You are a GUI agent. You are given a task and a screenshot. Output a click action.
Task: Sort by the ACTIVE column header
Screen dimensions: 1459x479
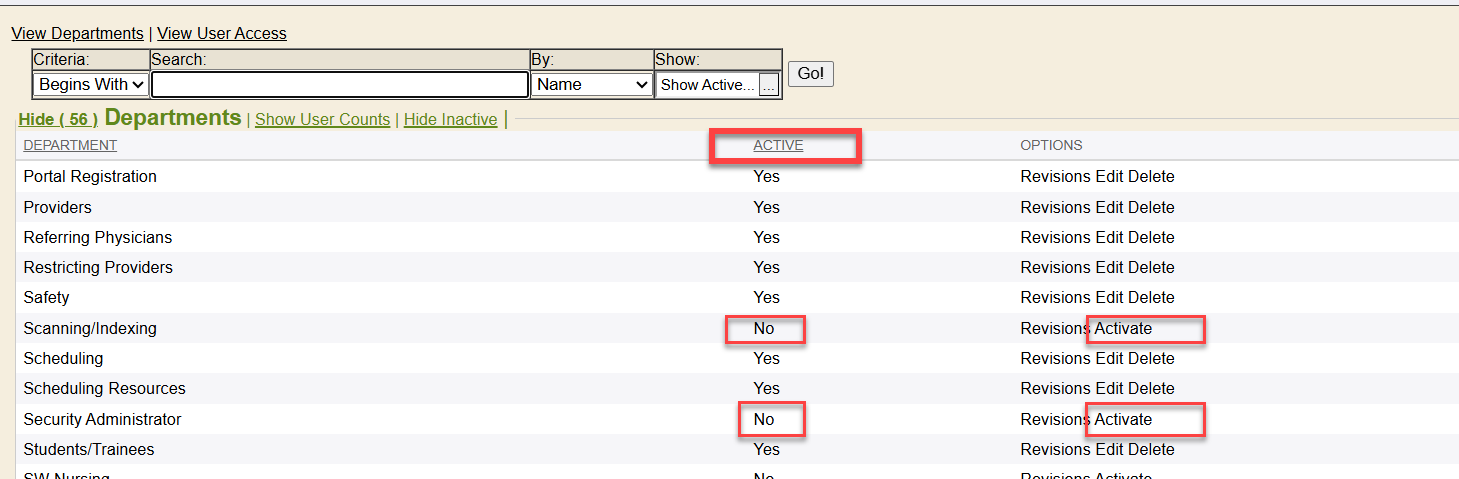(778, 145)
